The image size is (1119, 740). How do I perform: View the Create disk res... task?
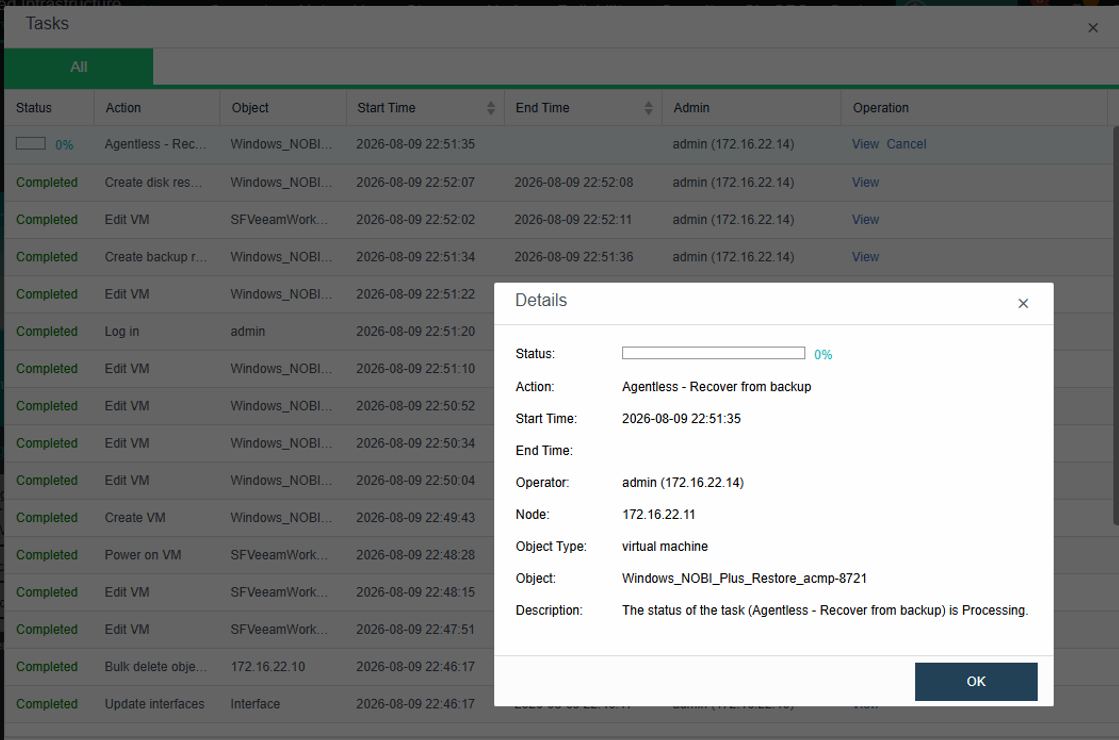pos(865,182)
